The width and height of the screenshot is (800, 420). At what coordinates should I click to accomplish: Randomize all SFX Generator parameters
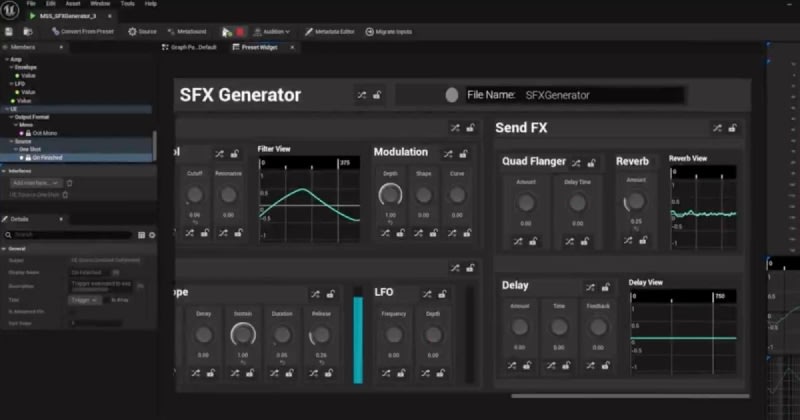(360, 95)
